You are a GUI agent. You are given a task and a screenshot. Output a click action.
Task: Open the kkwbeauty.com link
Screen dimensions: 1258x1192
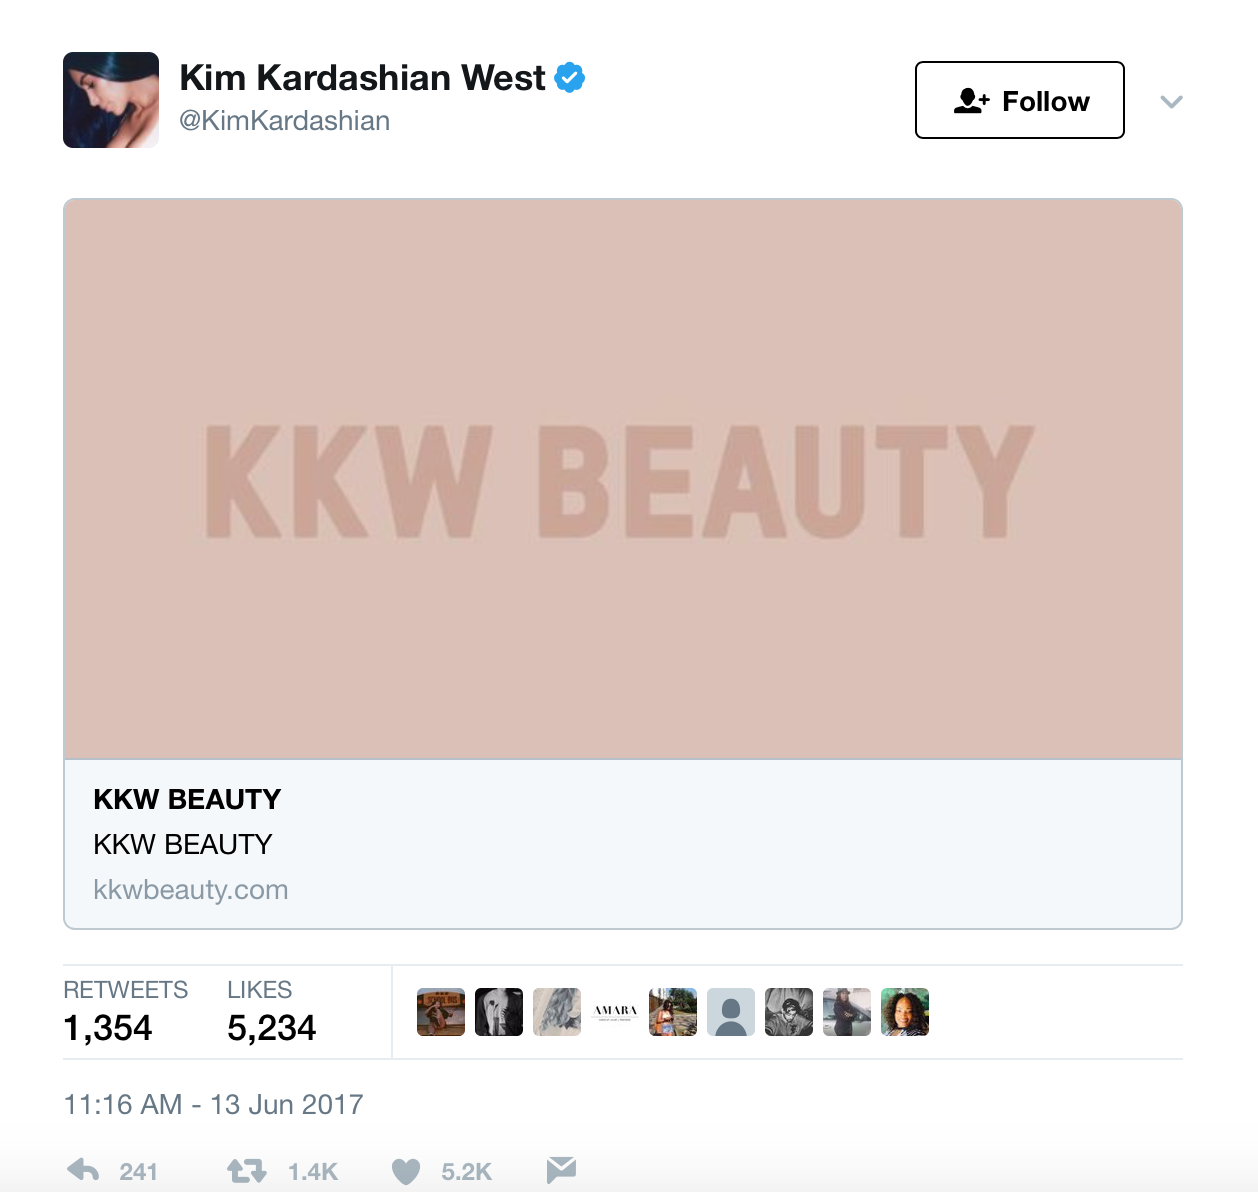[x=190, y=889]
